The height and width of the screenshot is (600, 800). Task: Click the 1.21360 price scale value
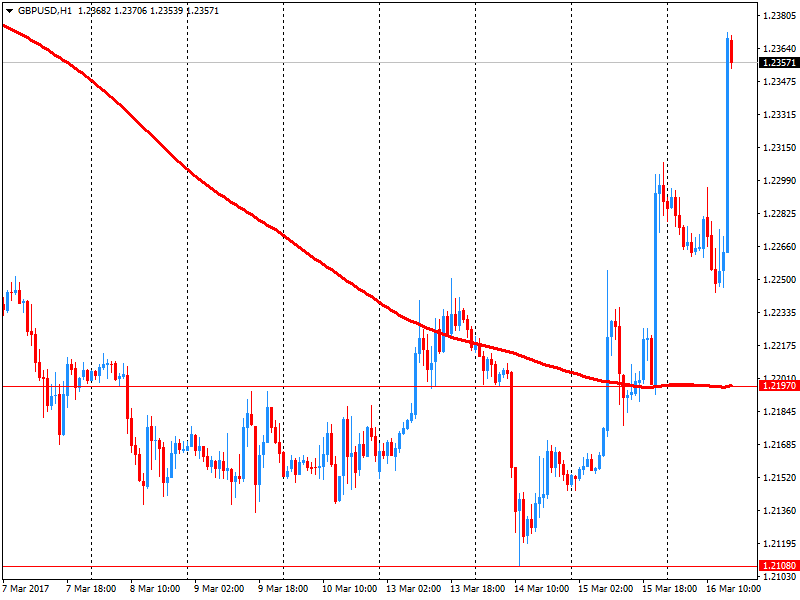(x=779, y=511)
